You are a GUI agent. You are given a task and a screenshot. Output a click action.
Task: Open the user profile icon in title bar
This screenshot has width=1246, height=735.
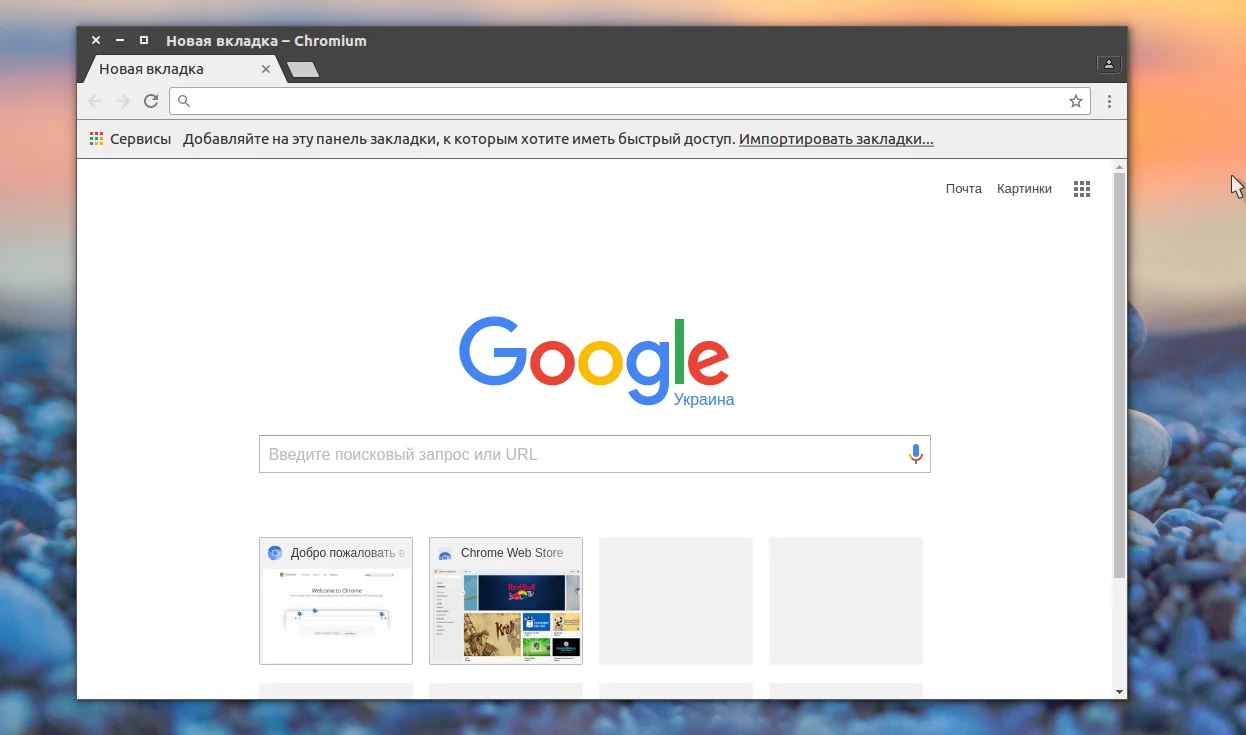coord(1109,64)
